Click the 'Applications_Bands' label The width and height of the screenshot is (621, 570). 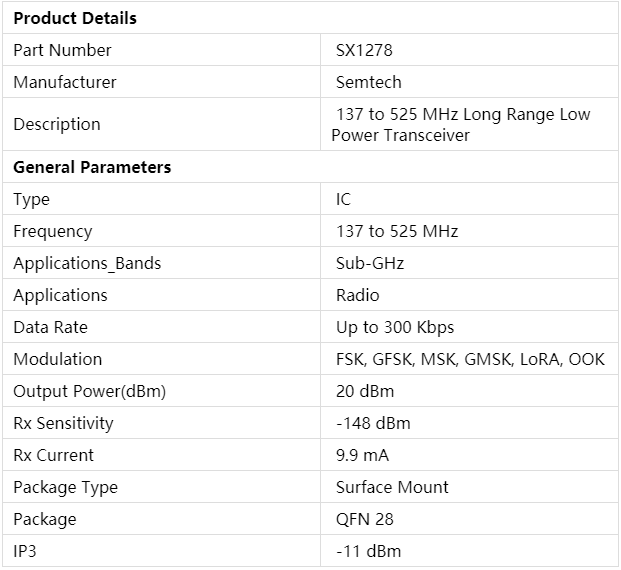(87, 264)
